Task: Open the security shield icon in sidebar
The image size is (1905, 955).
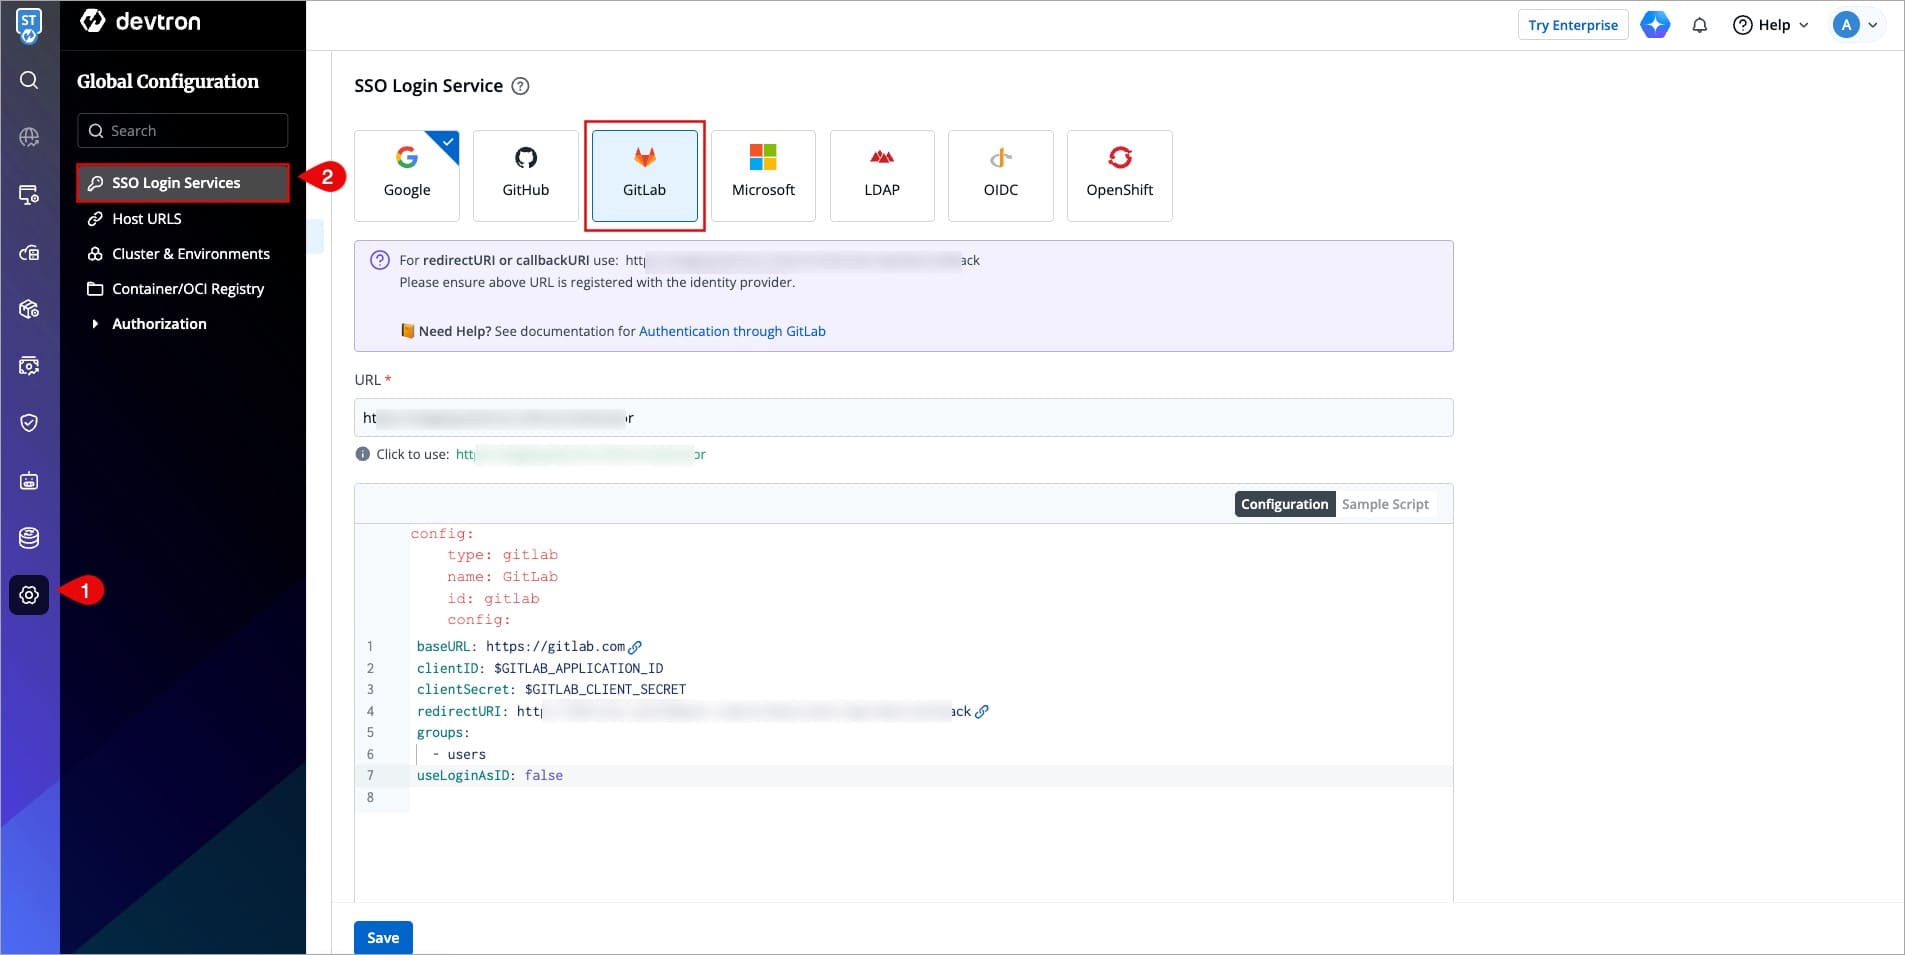Action: (x=29, y=423)
